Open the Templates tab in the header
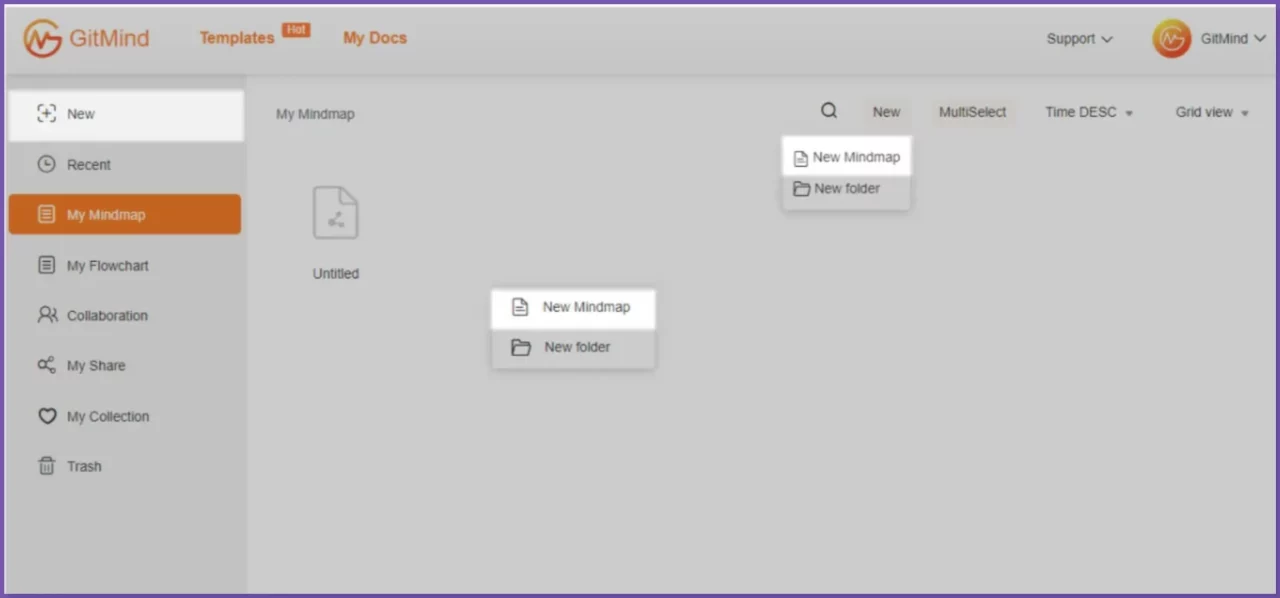This screenshot has width=1280, height=598. pyautogui.click(x=237, y=38)
